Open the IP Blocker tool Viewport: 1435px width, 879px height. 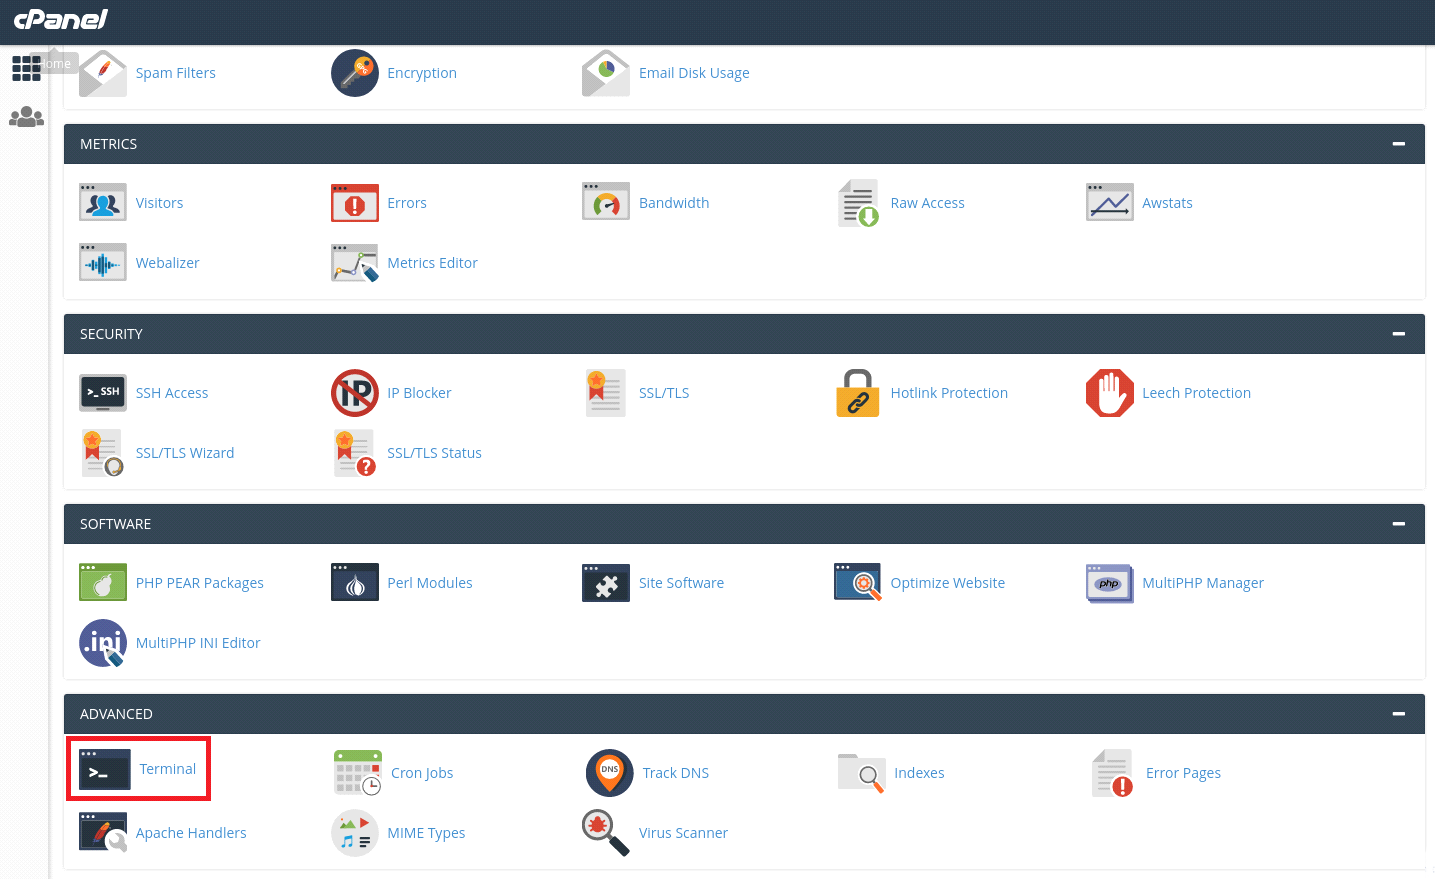click(355, 392)
